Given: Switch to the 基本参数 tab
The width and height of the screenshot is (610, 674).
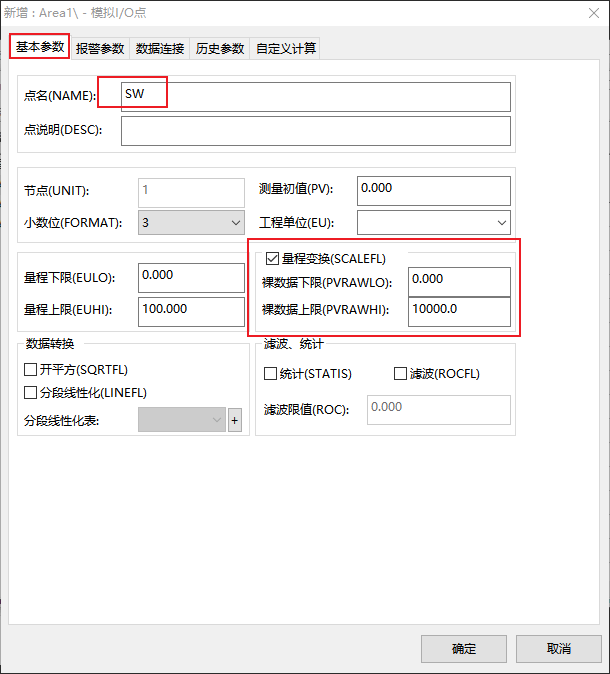Looking at the screenshot, I should coord(40,46).
